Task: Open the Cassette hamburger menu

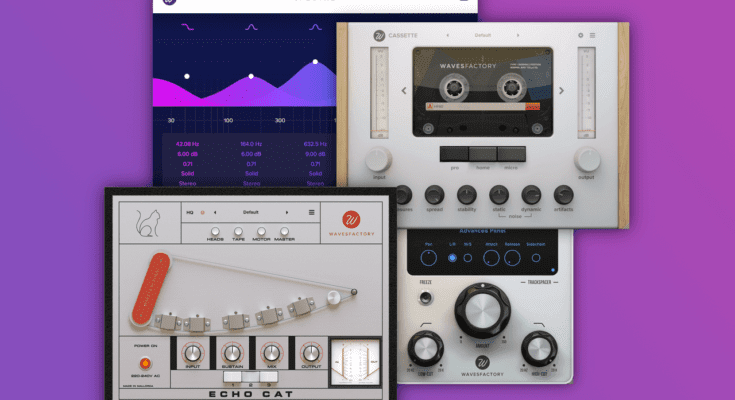Action: 592,35
